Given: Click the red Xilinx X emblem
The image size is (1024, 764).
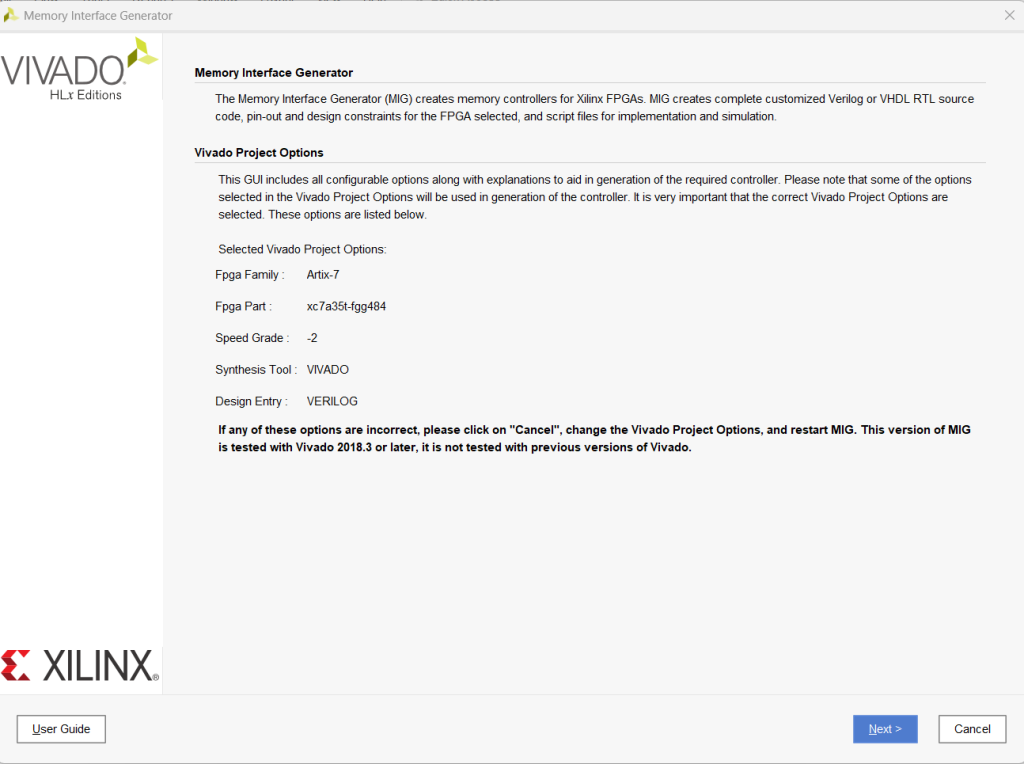Looking at the screenshot, I should (x=16, y=665).
